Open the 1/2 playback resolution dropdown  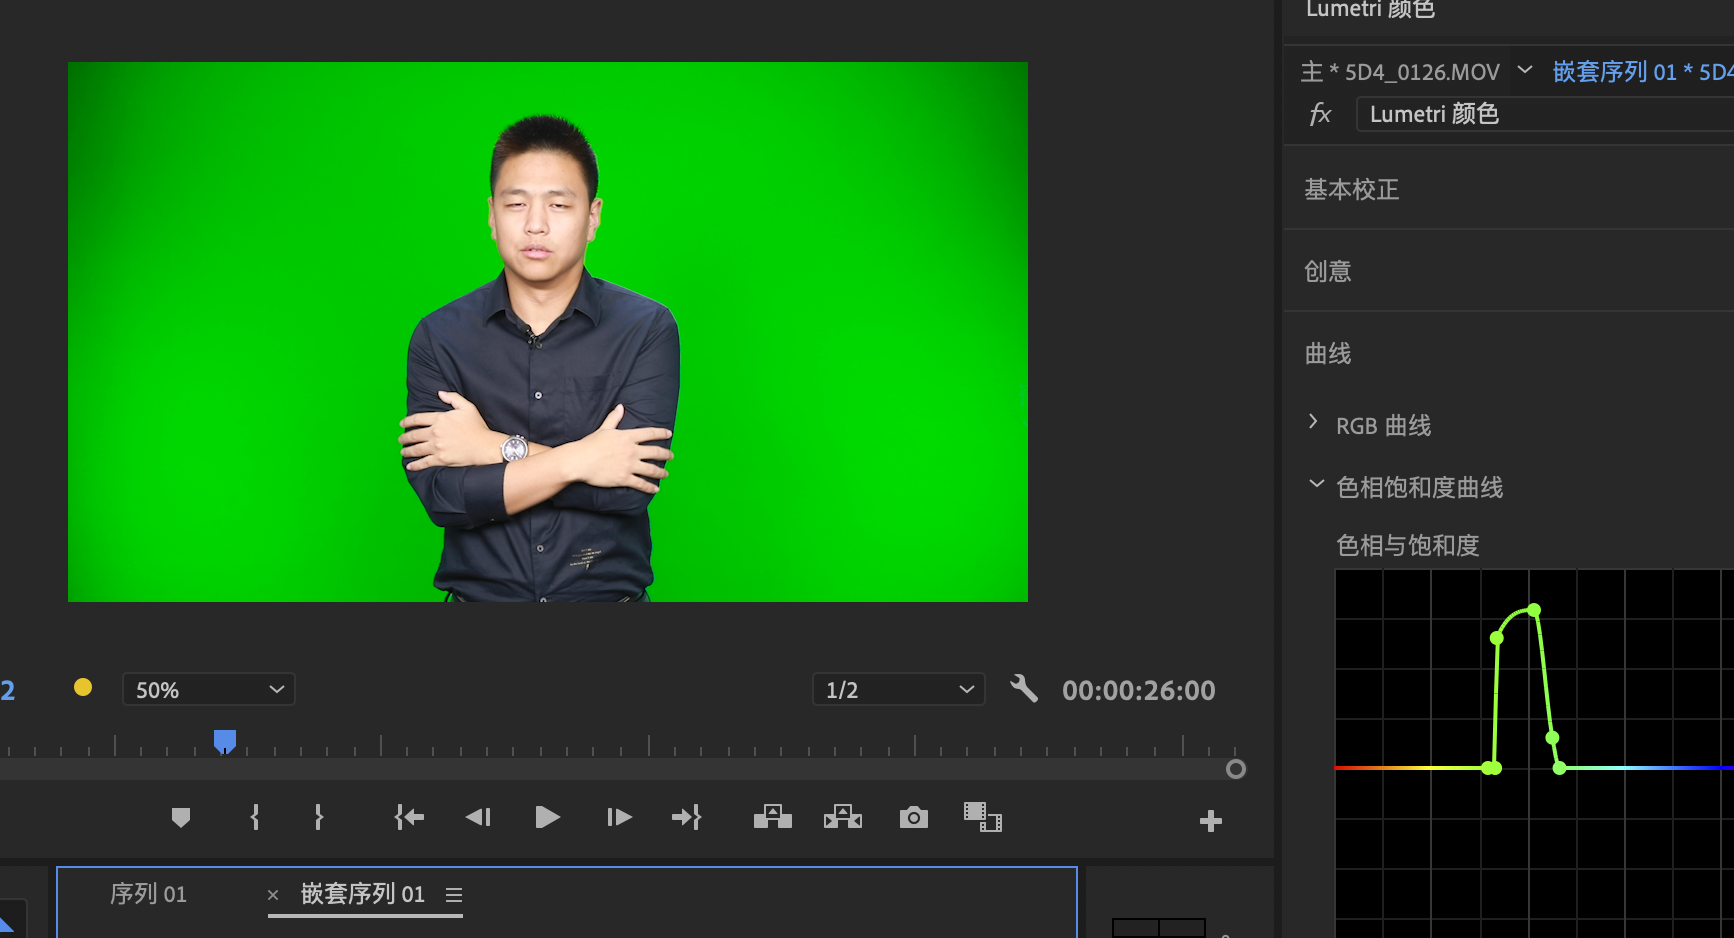[x=899, y=689]
